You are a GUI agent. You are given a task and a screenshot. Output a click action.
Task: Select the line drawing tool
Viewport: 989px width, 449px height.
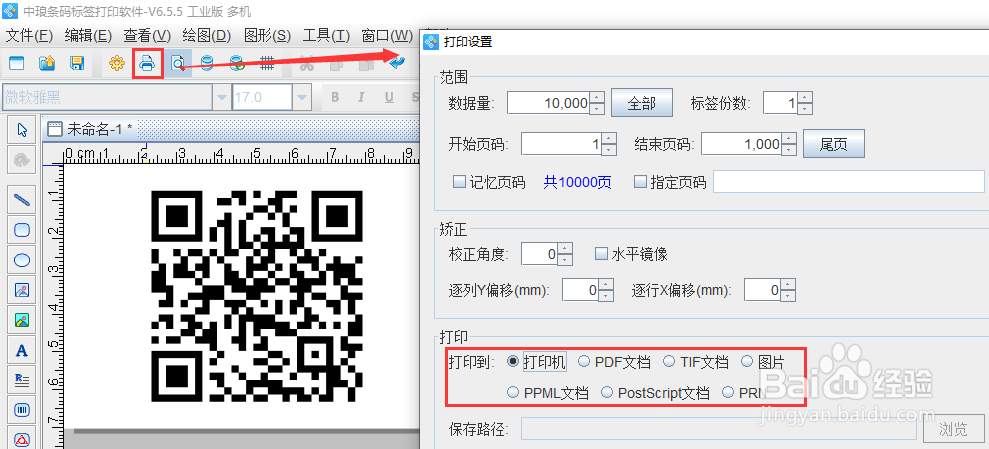(x=22, y=200)
